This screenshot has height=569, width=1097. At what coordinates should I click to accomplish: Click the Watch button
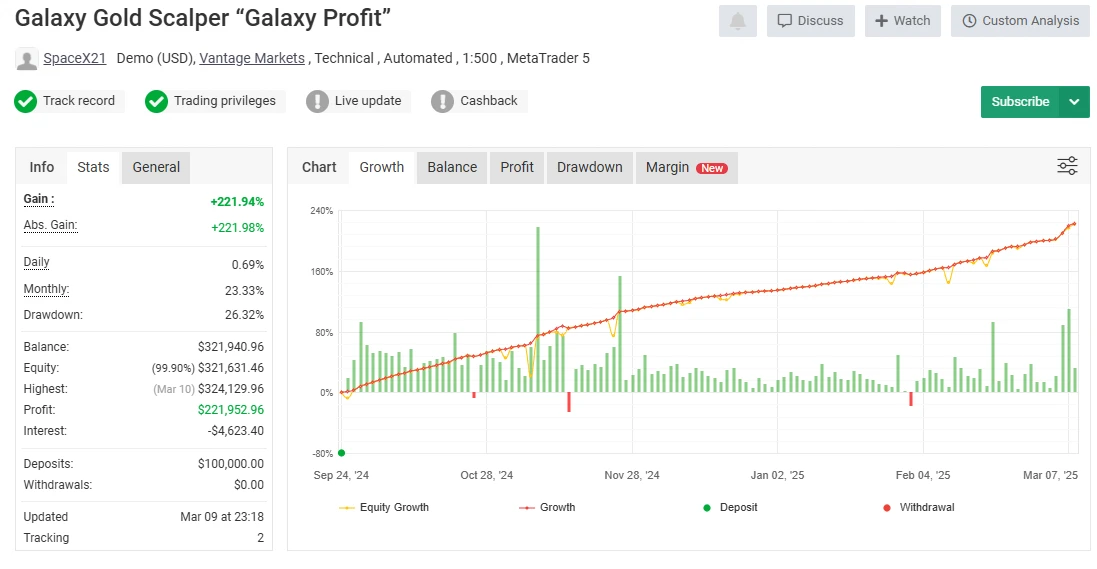[902, 21]
